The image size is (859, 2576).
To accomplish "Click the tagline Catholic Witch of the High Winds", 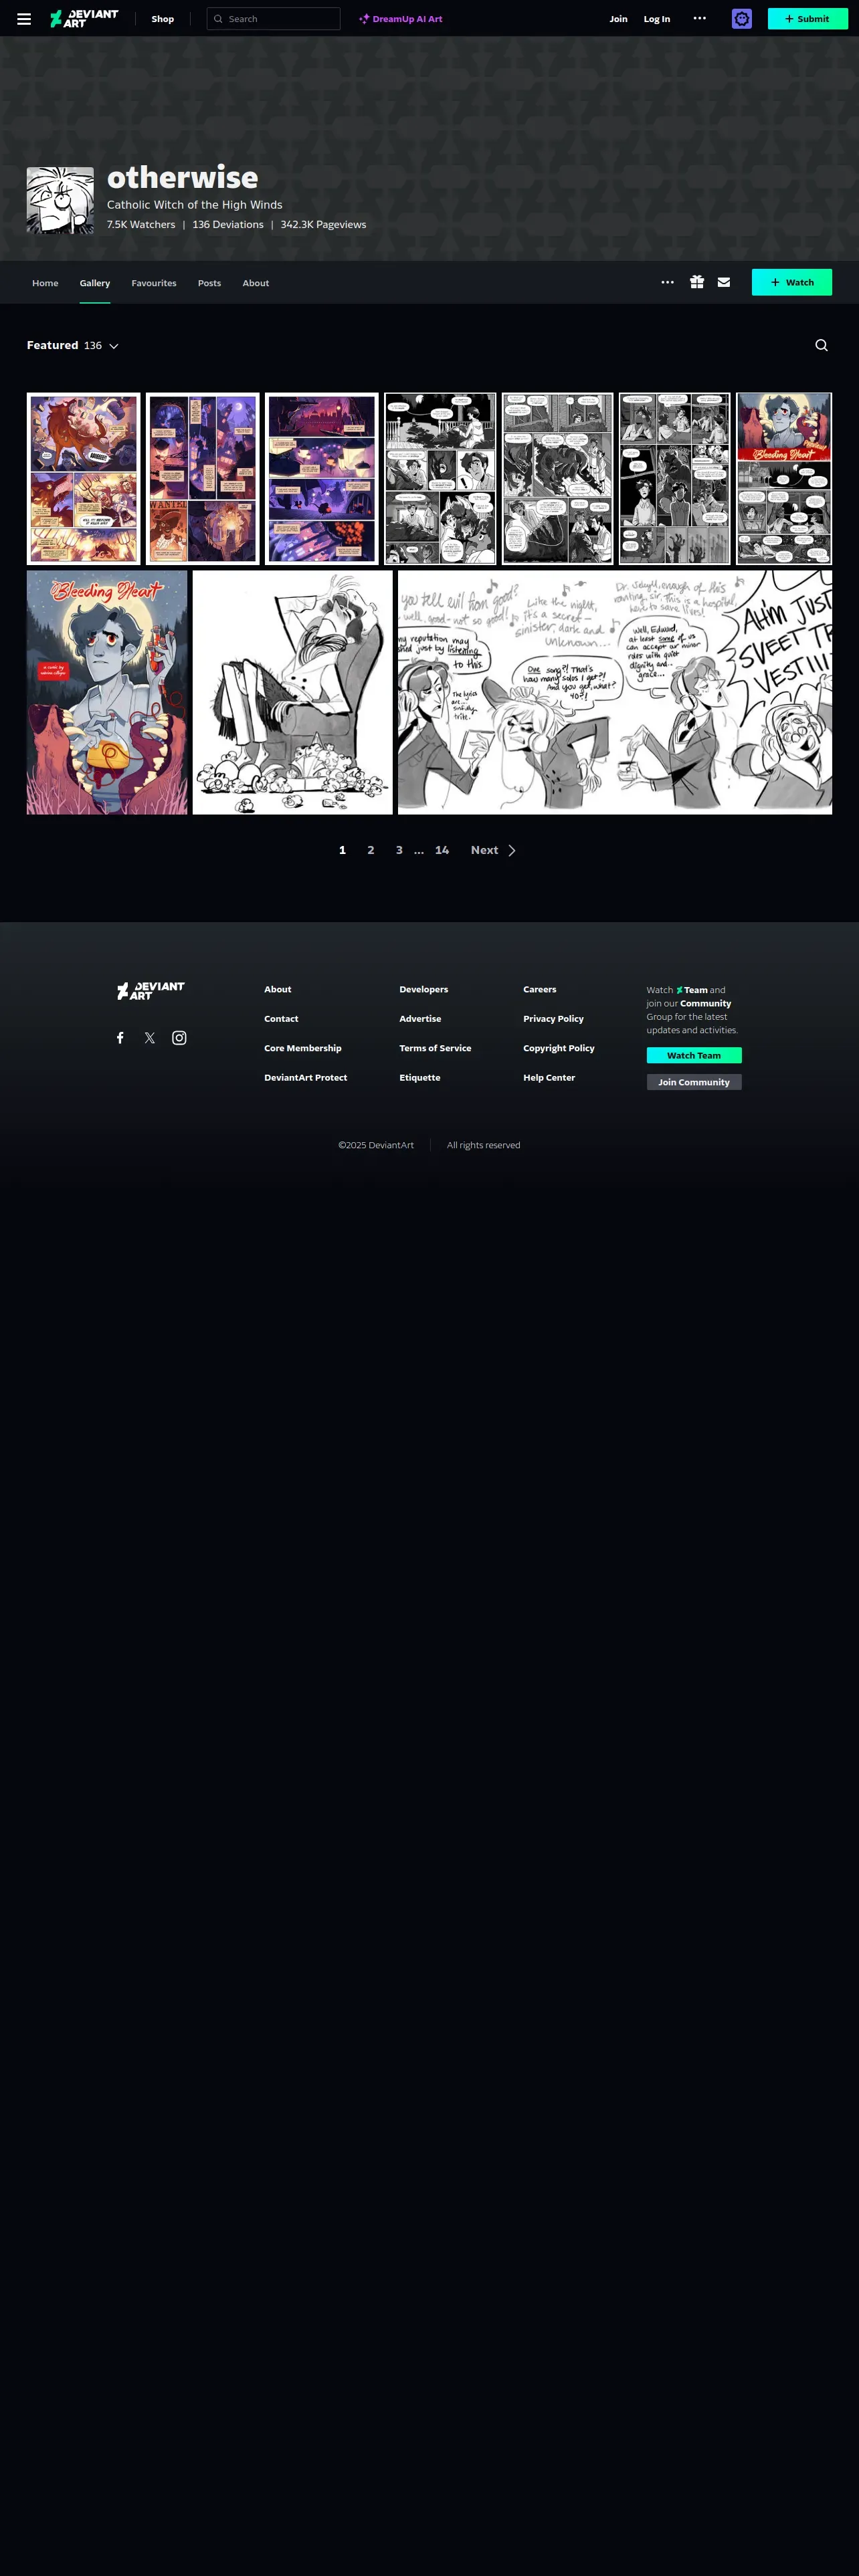I will (x=195, y=205).
